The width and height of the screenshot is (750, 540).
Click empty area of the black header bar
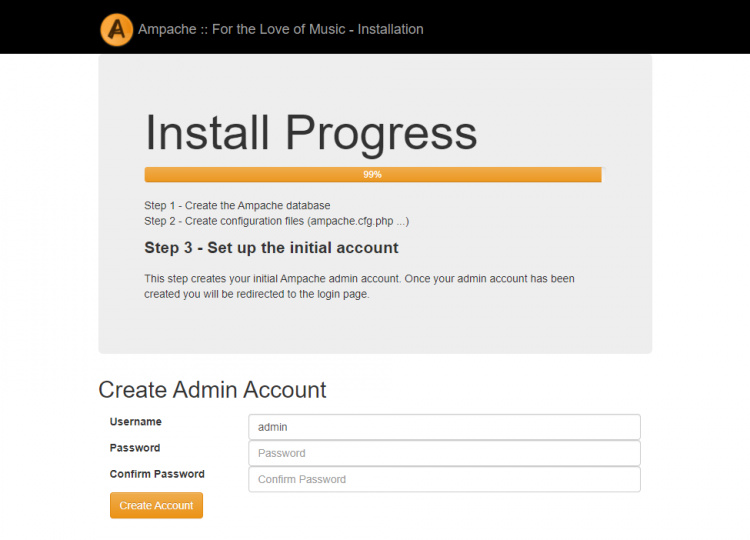coord(600,27)
